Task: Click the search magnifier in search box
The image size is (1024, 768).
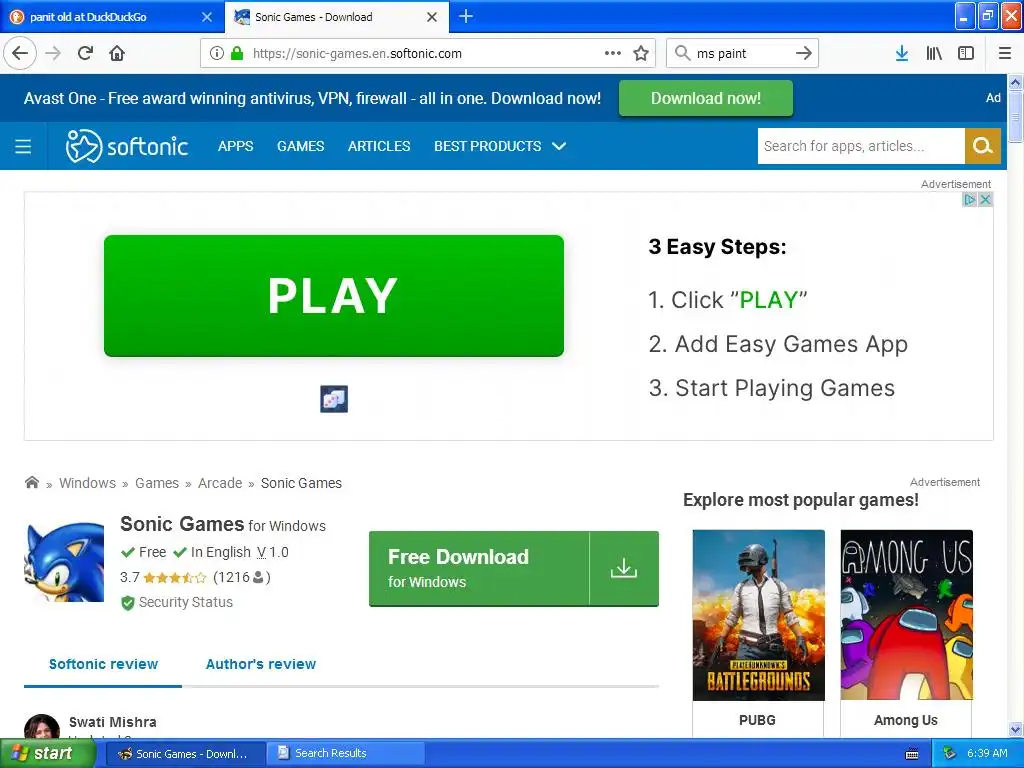Action: (x=682, y=53)
